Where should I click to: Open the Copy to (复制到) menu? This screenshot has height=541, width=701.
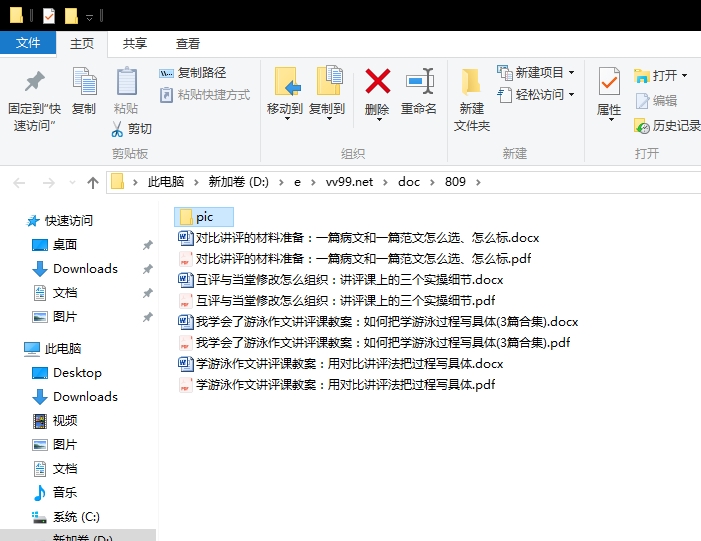point(327,94)
